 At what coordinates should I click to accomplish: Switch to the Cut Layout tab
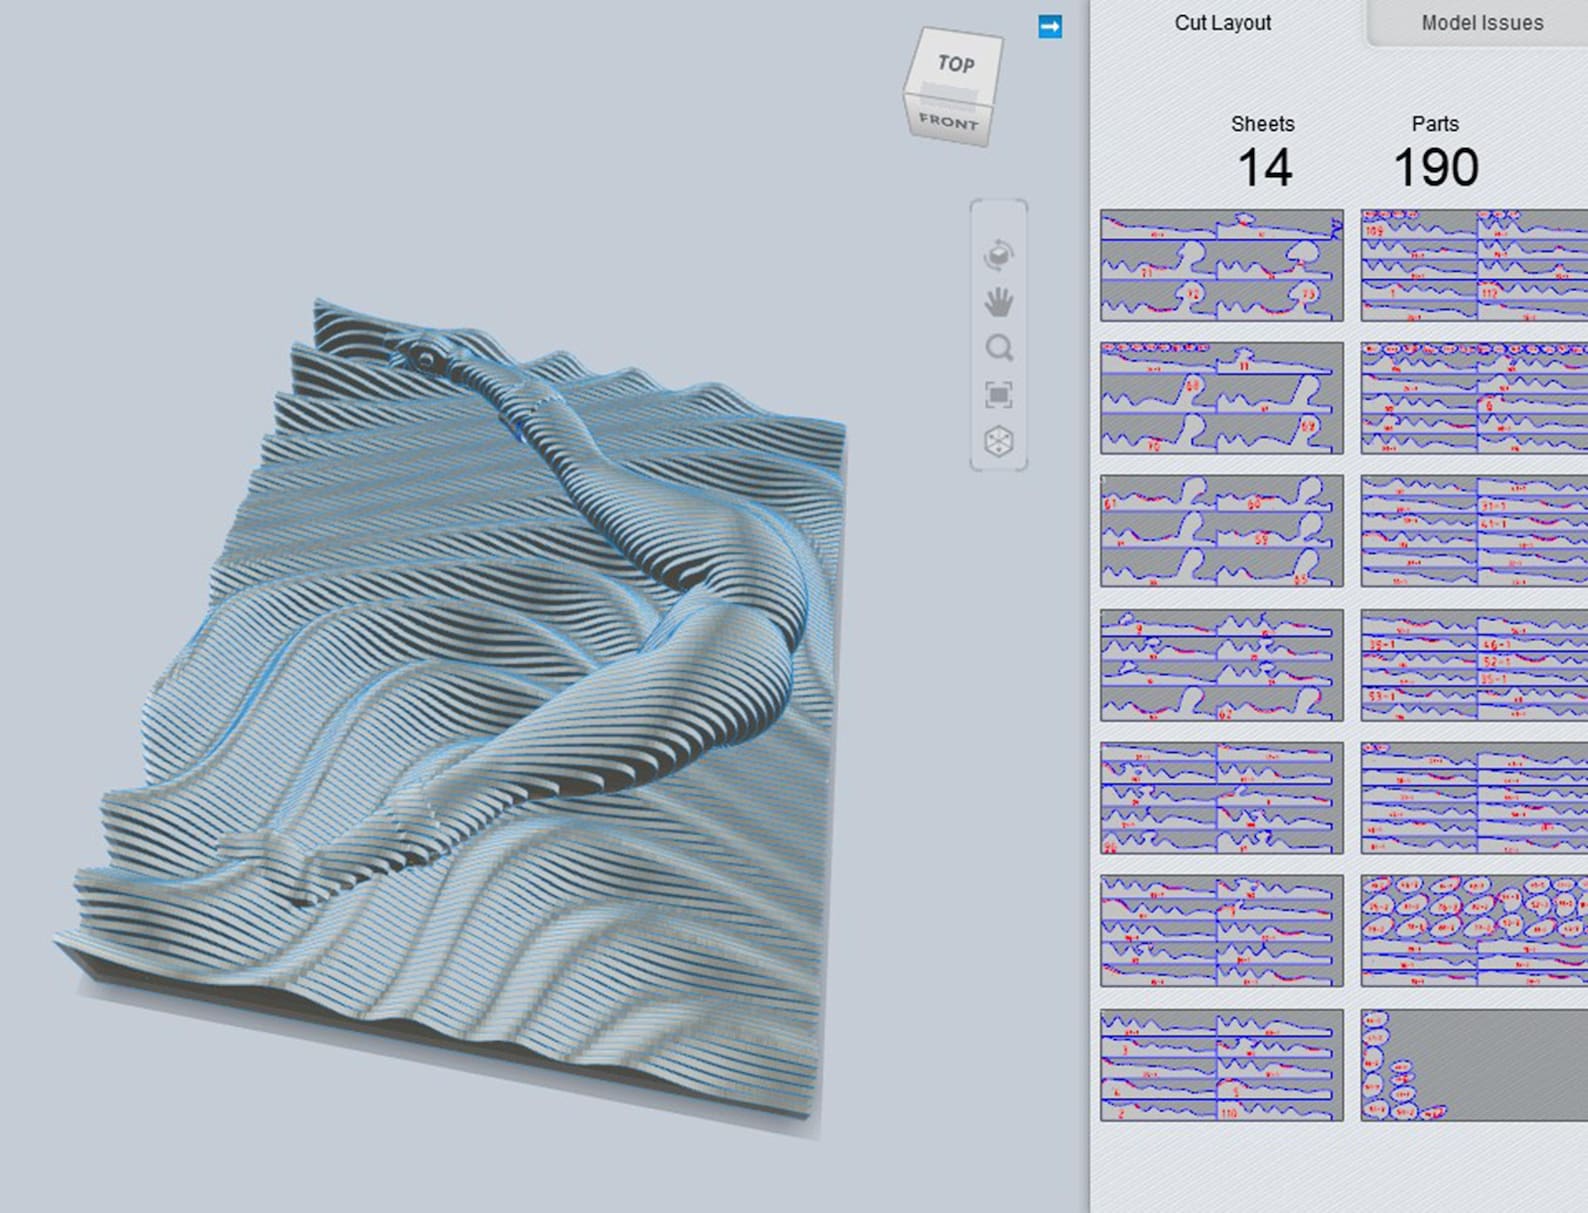click(x=1222, y=23)
